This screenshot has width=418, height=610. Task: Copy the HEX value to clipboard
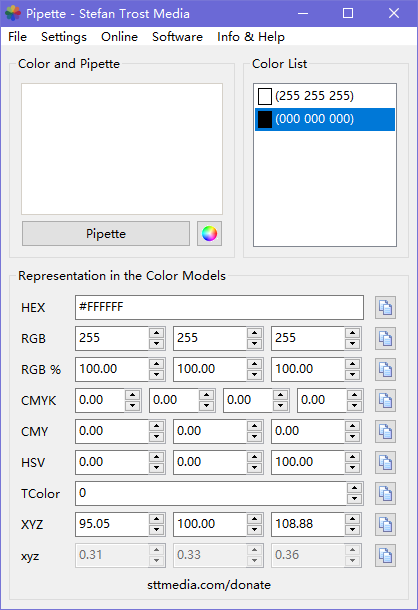pyautogui.click(x=385, y=307)
